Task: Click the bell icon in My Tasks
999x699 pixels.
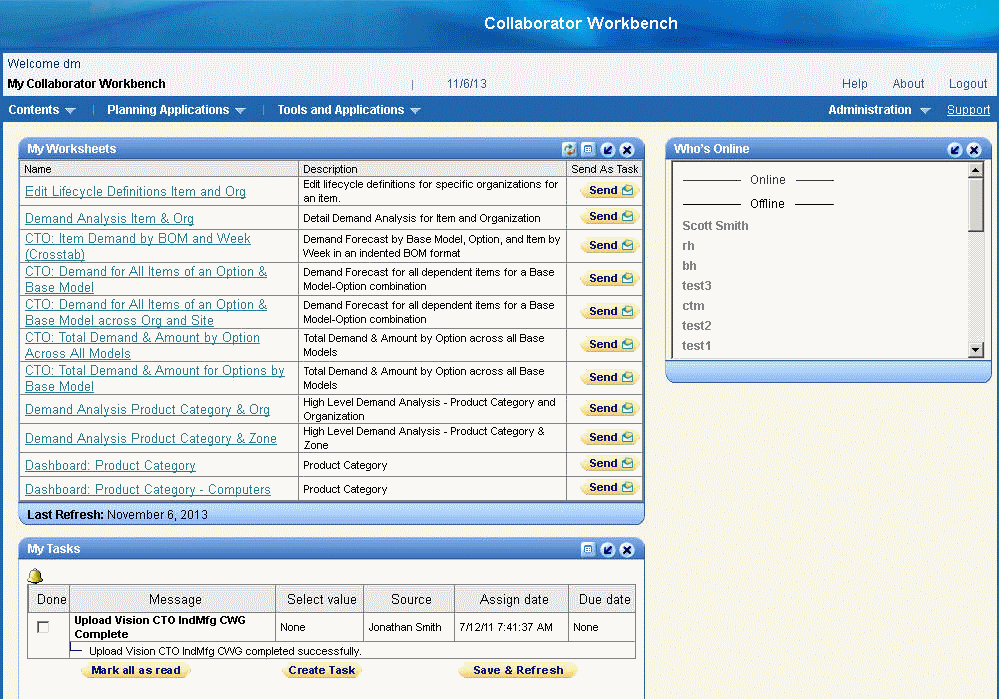Action: [x=35, y=576]
